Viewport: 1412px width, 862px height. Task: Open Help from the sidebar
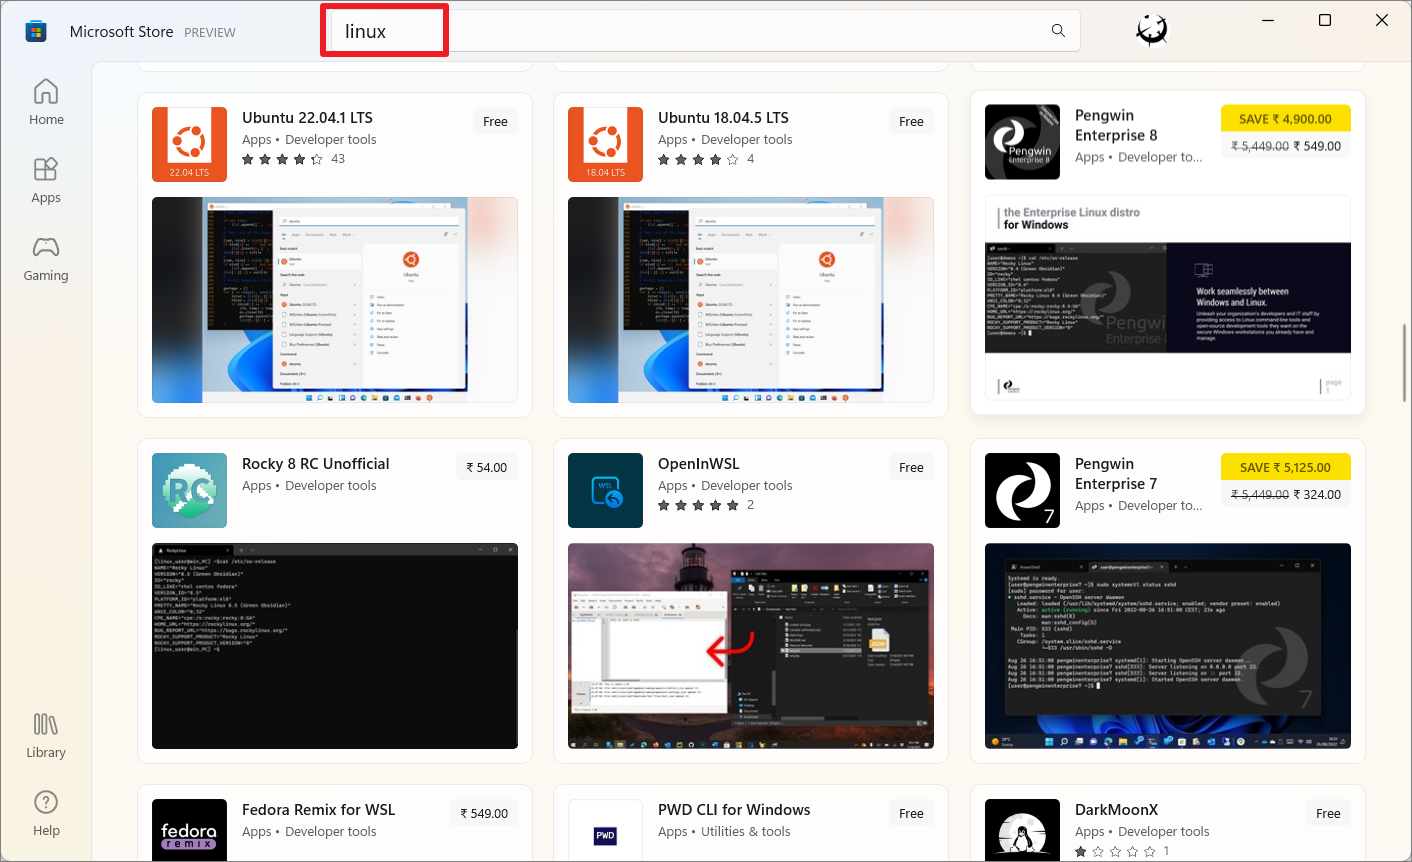click(x=46, y=812)
